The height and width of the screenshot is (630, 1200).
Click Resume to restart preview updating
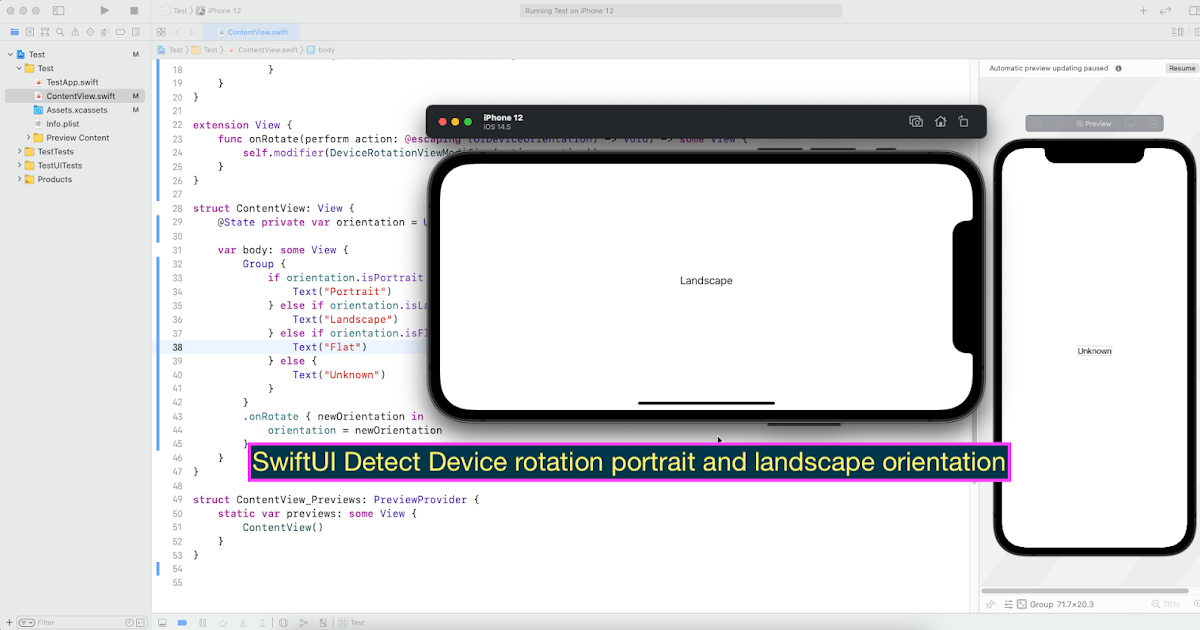1182,67
